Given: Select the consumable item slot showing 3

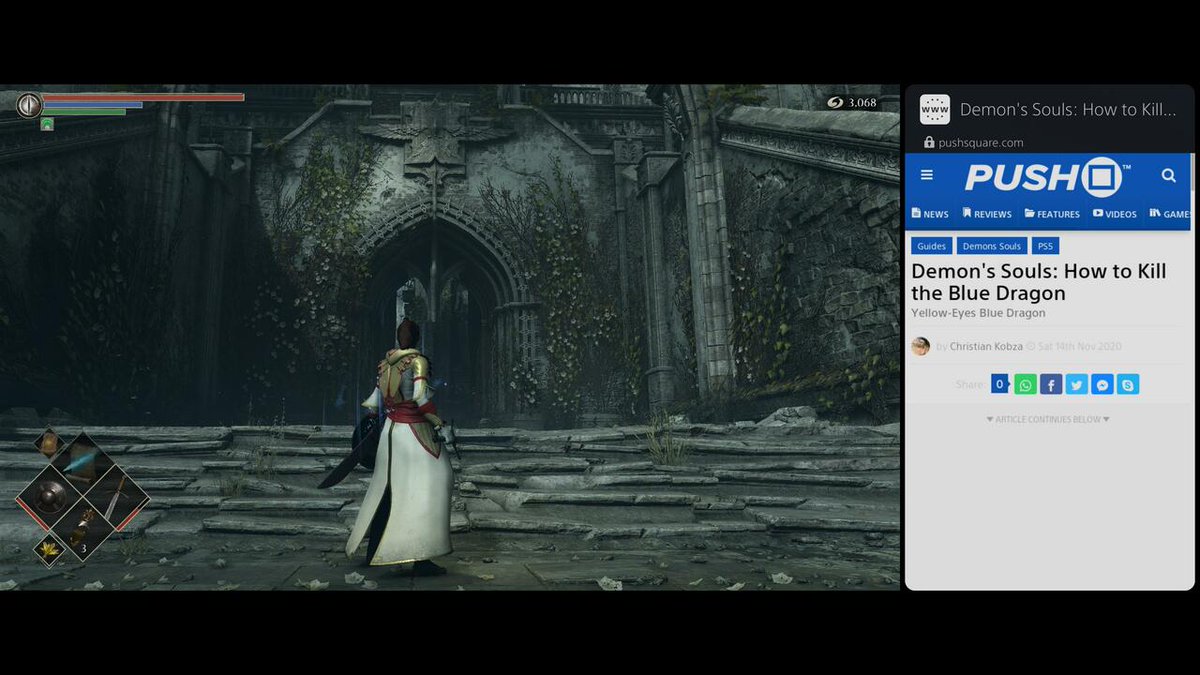Looking at the screenshot, I should 82,528.
